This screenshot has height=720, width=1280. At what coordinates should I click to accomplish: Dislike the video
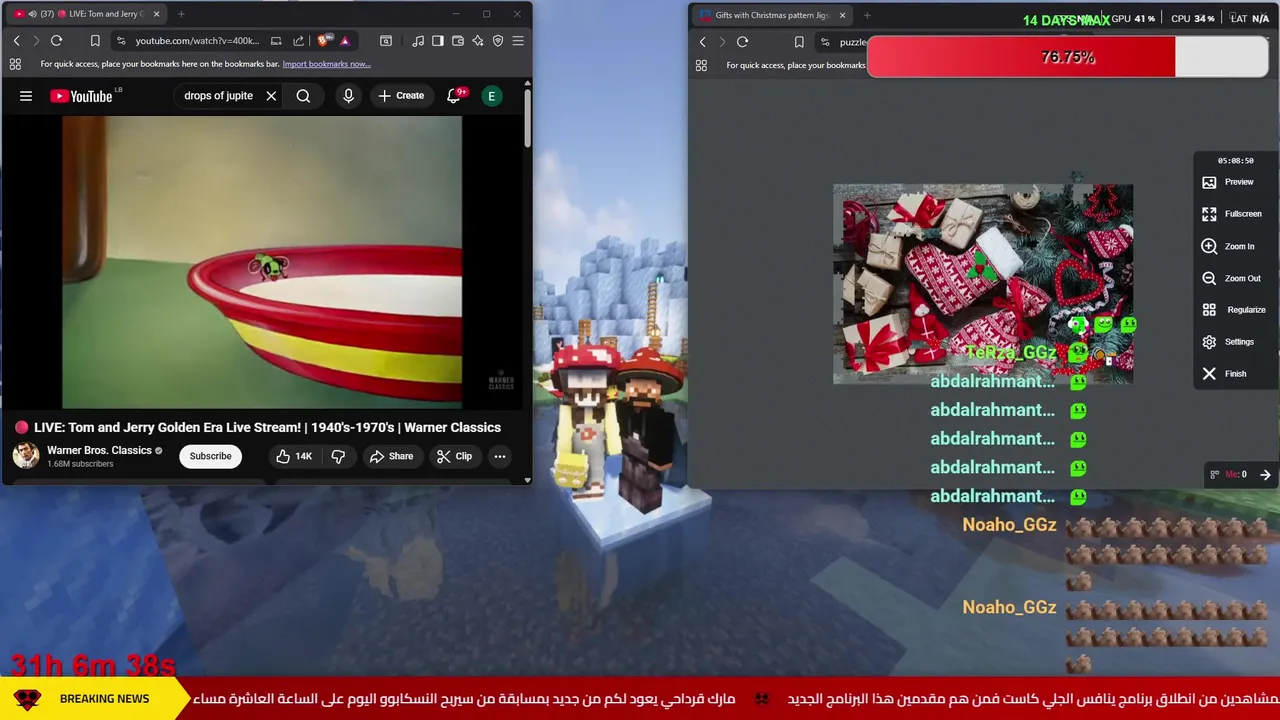[338, 456]
